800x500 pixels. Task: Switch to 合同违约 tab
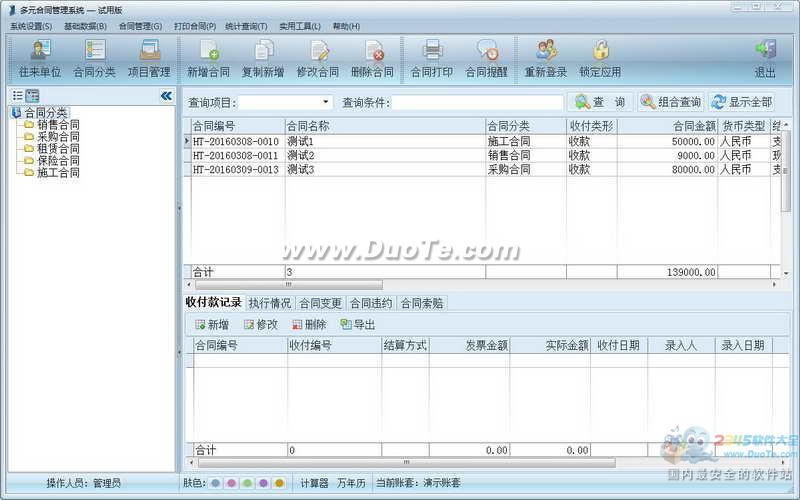point(371,303)
